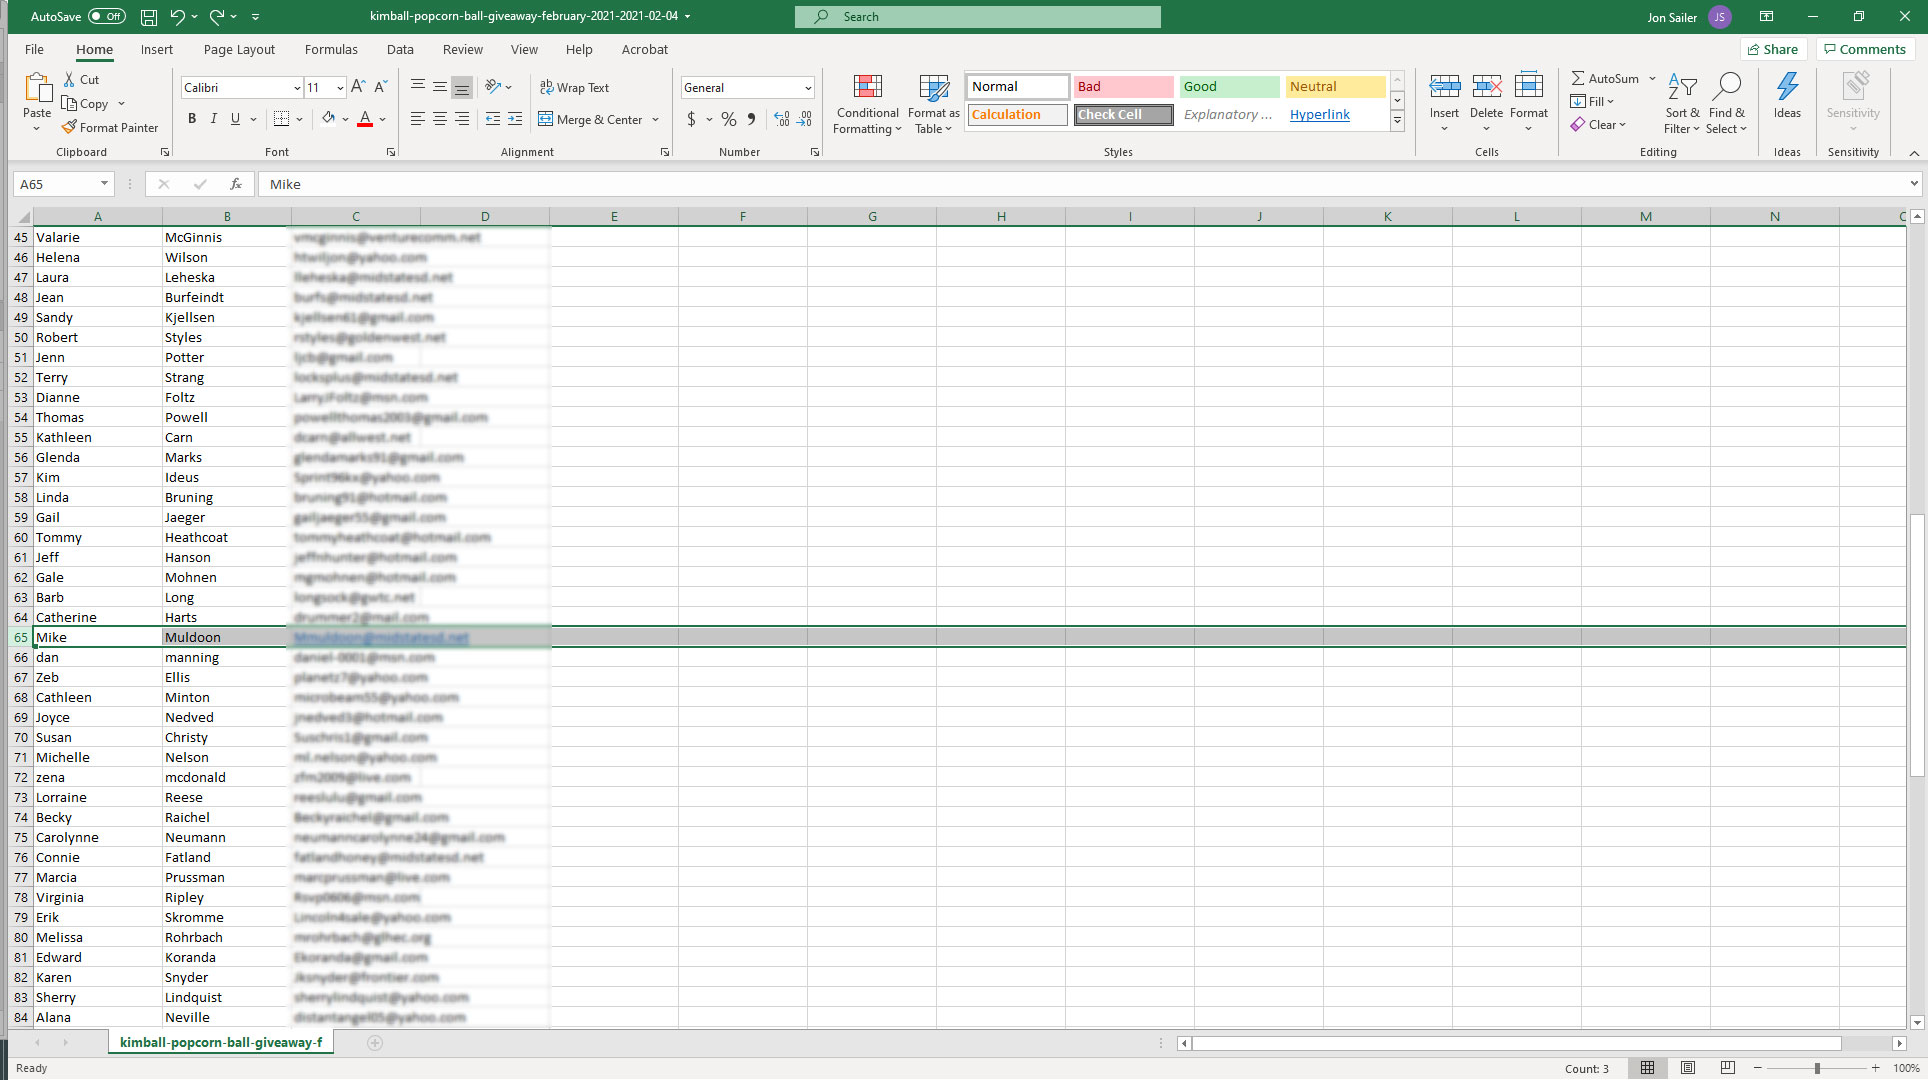The width and height of the screenshot is (1928, 1080).
Task: Open the Name Box dropdown arrow
Action: (x=104, y=184)
